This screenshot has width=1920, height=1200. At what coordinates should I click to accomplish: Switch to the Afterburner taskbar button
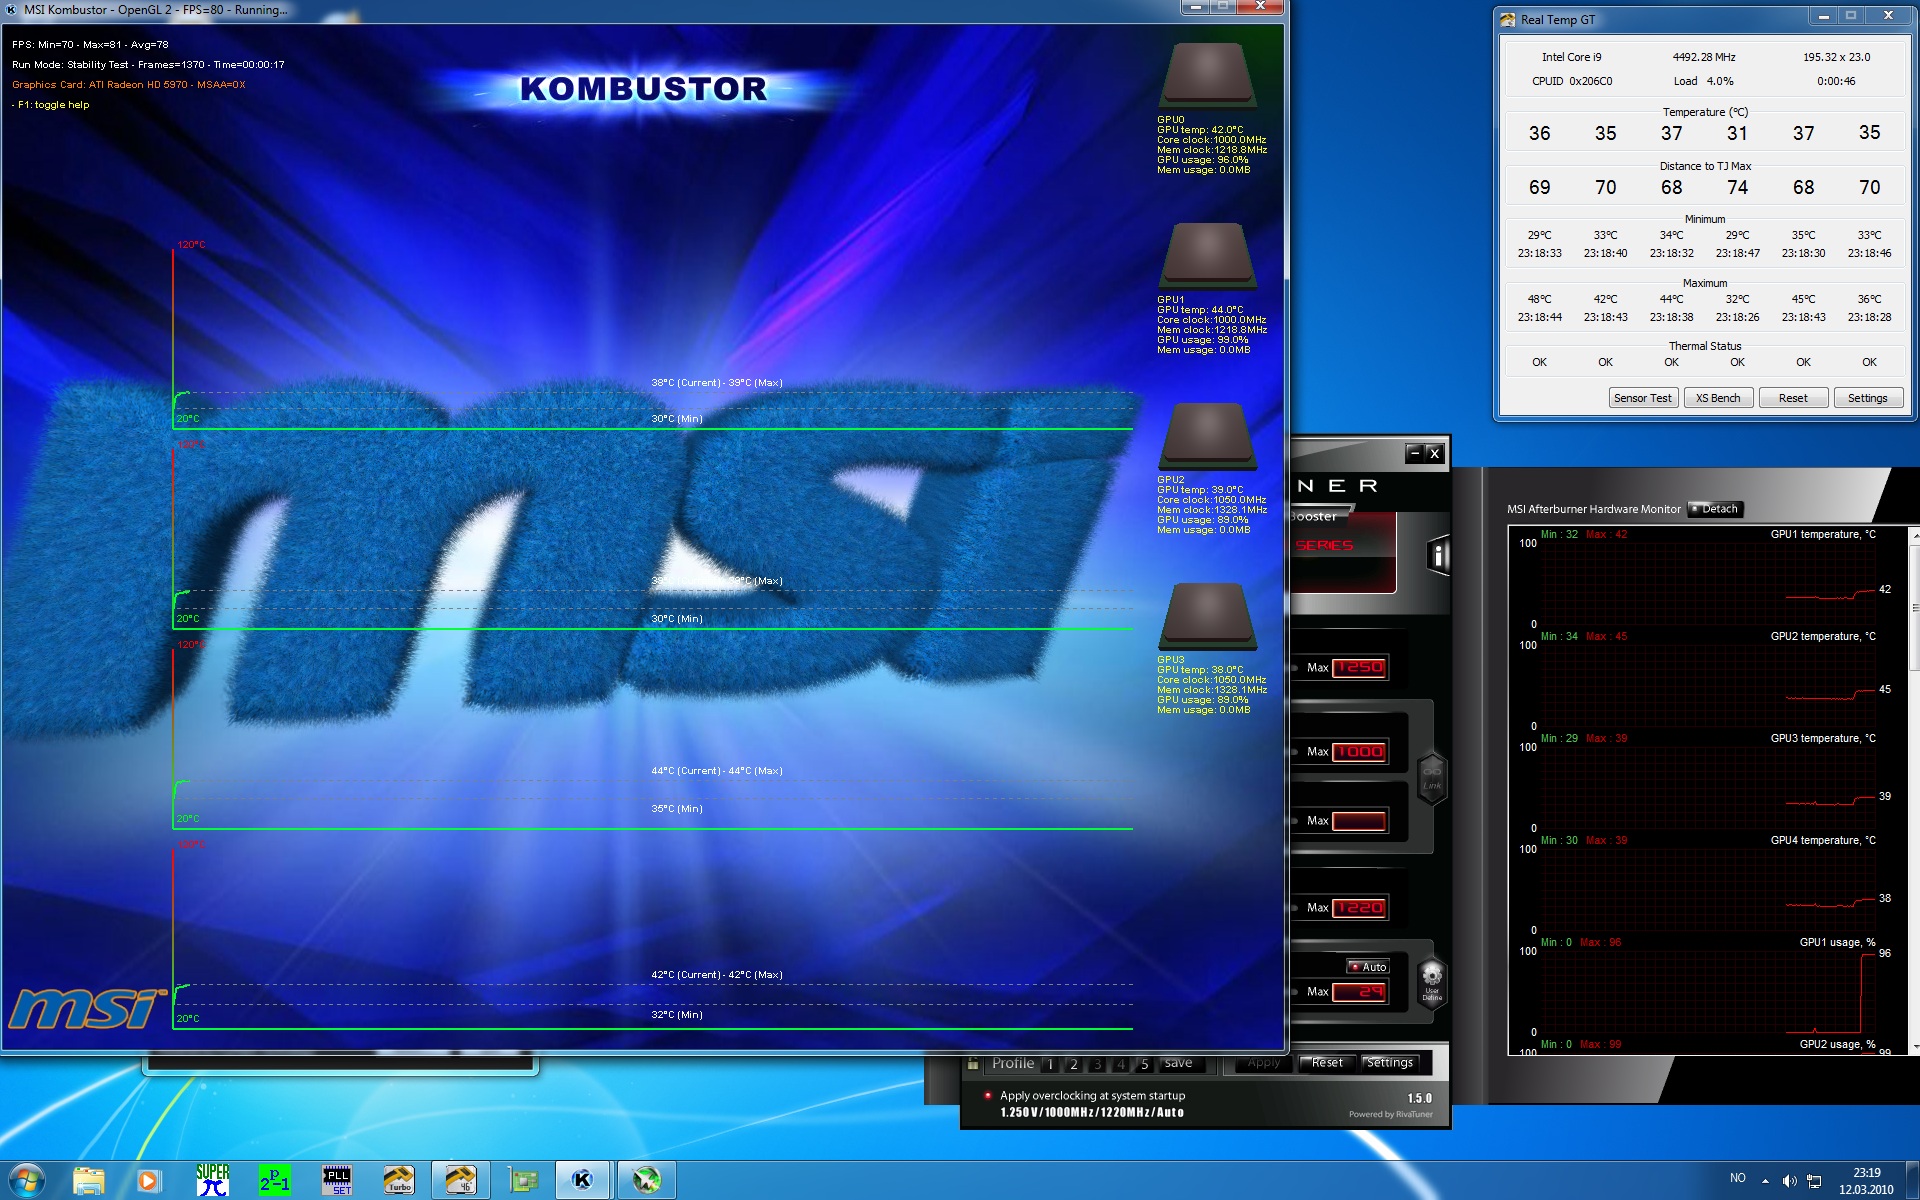[x=646, y=1181]
